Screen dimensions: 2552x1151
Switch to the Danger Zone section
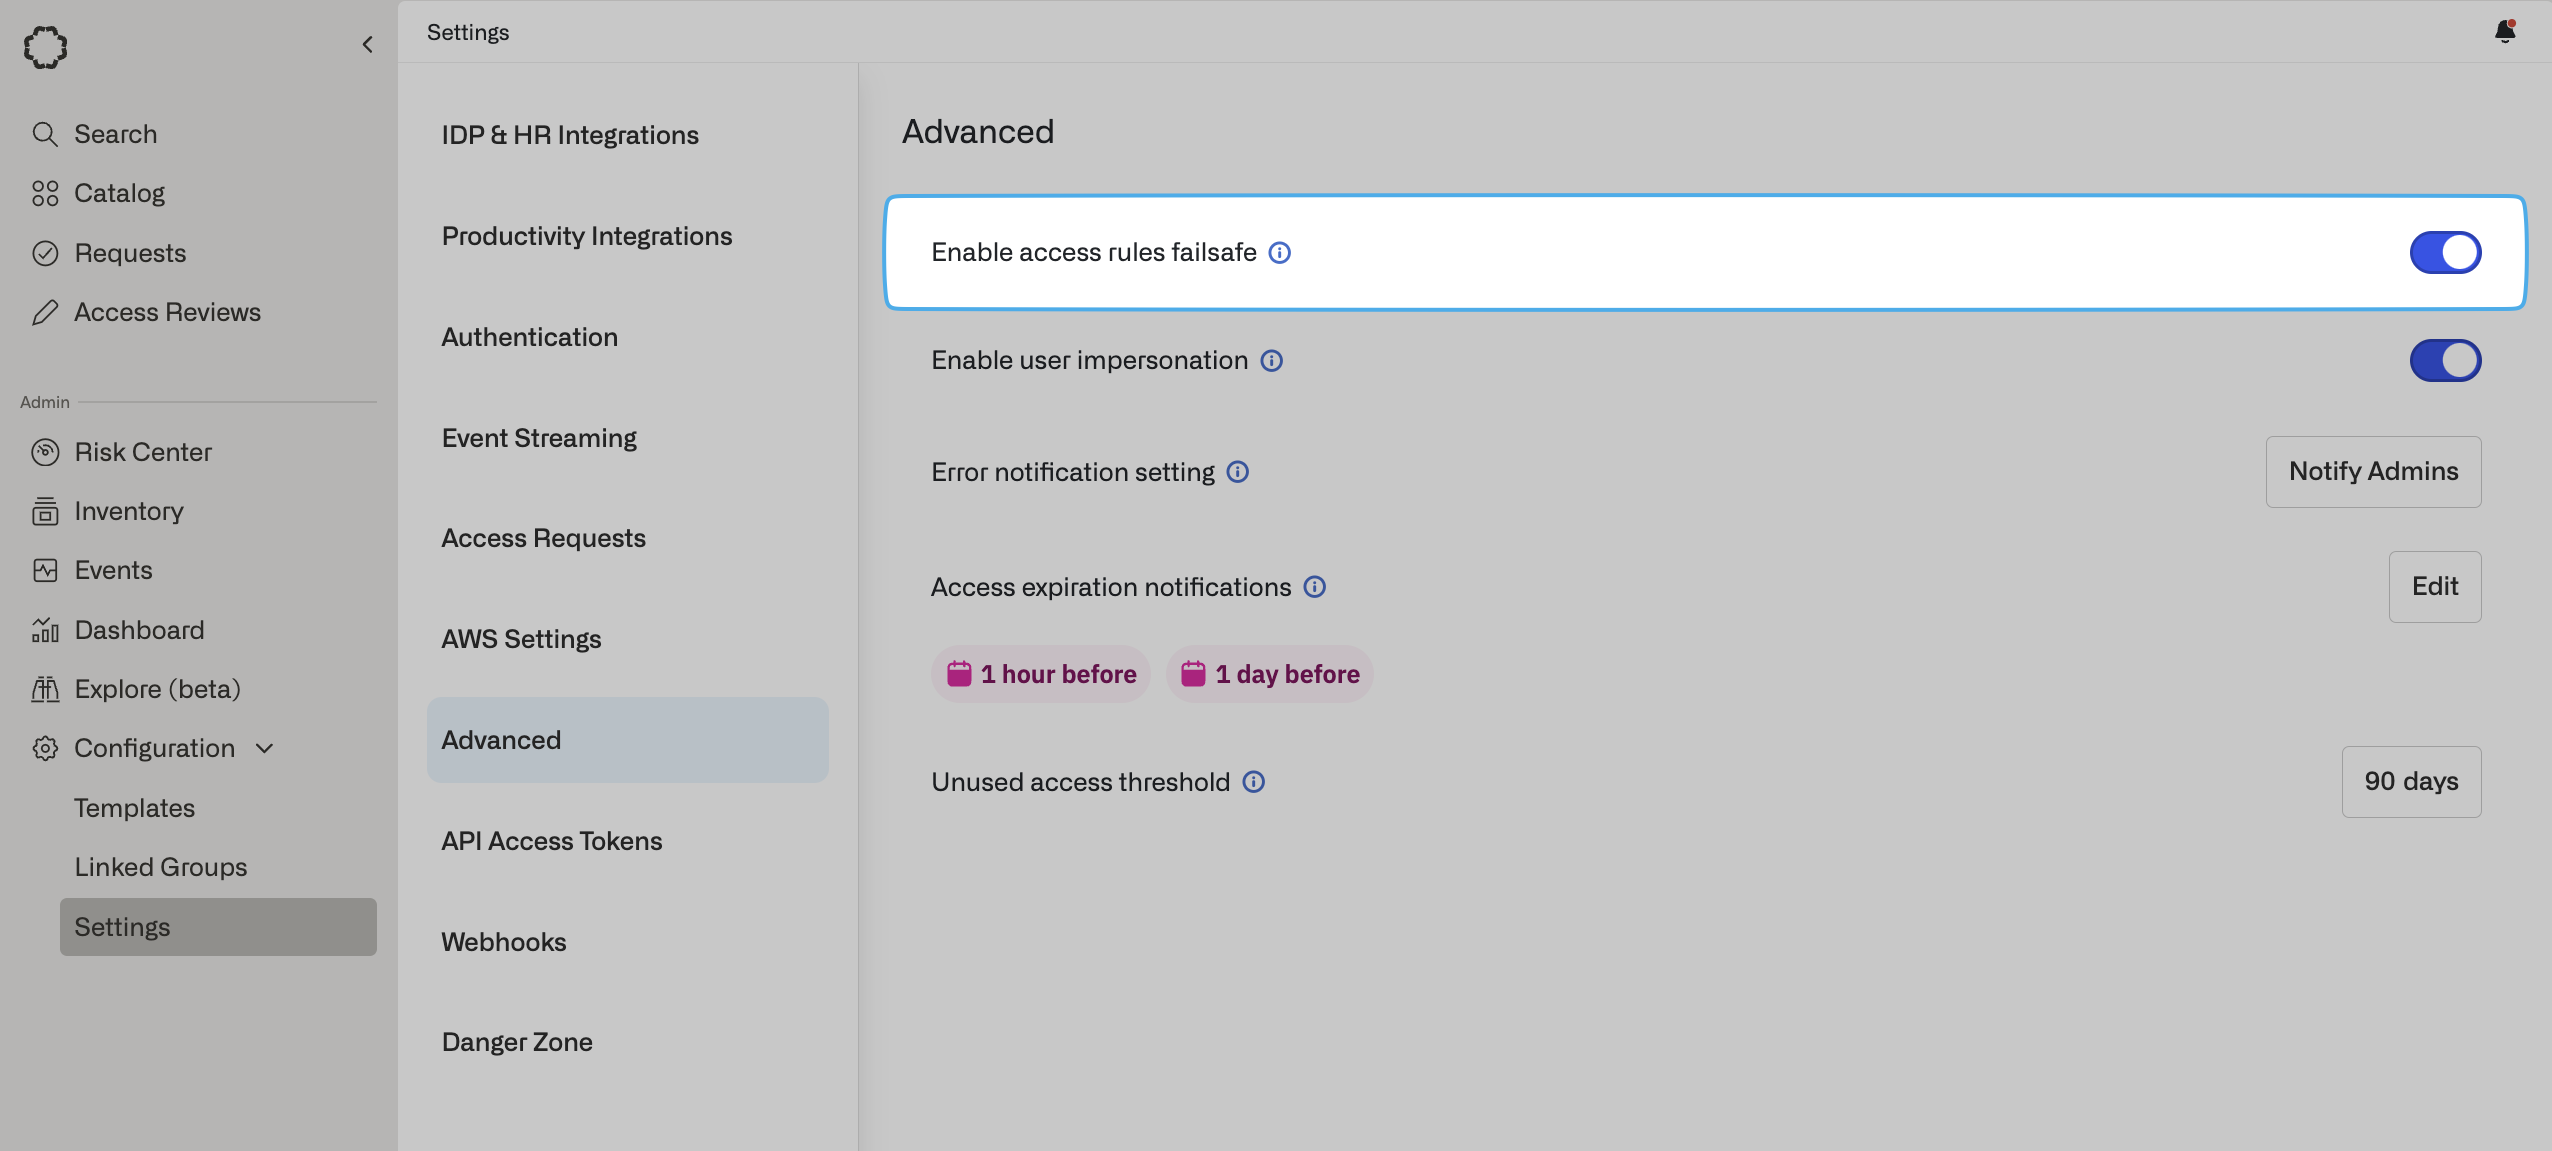tap(516, 1042)
